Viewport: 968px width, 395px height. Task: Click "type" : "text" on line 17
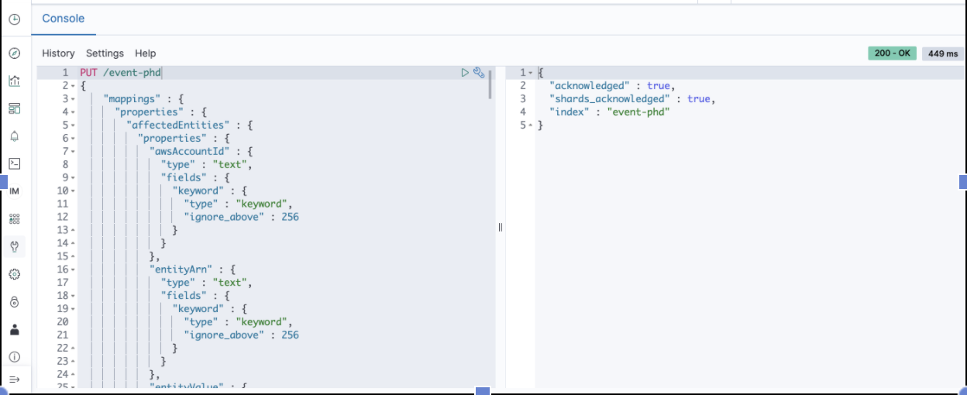(207, 283)
